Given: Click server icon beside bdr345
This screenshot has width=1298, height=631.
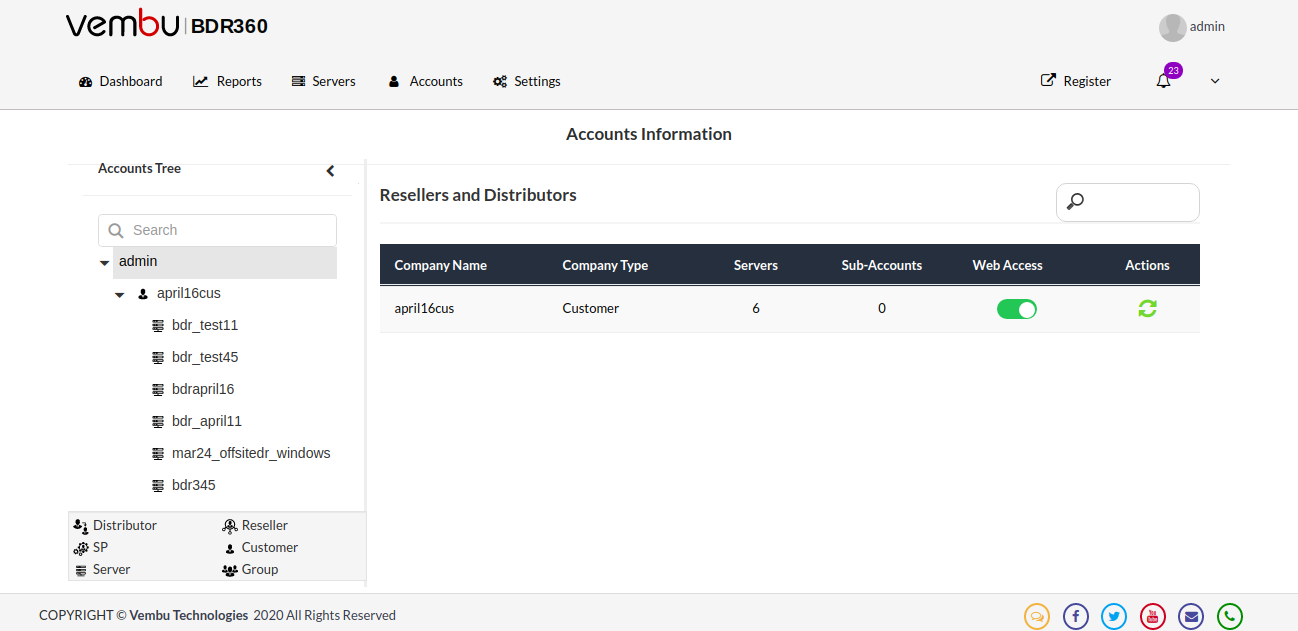Looking at the screenshot, I should [158, 485].
